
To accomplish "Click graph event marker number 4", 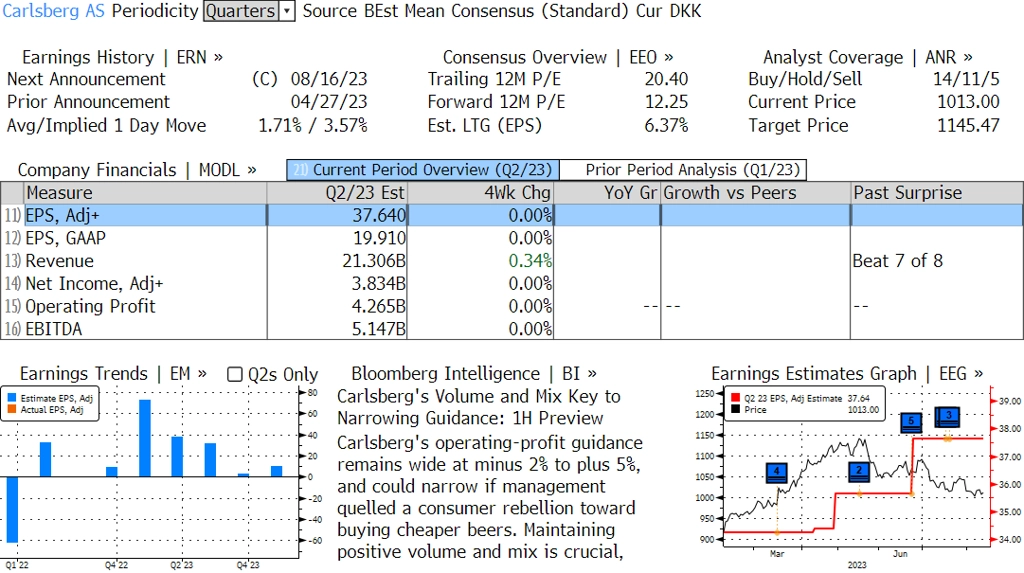I will tap(776, 472).
